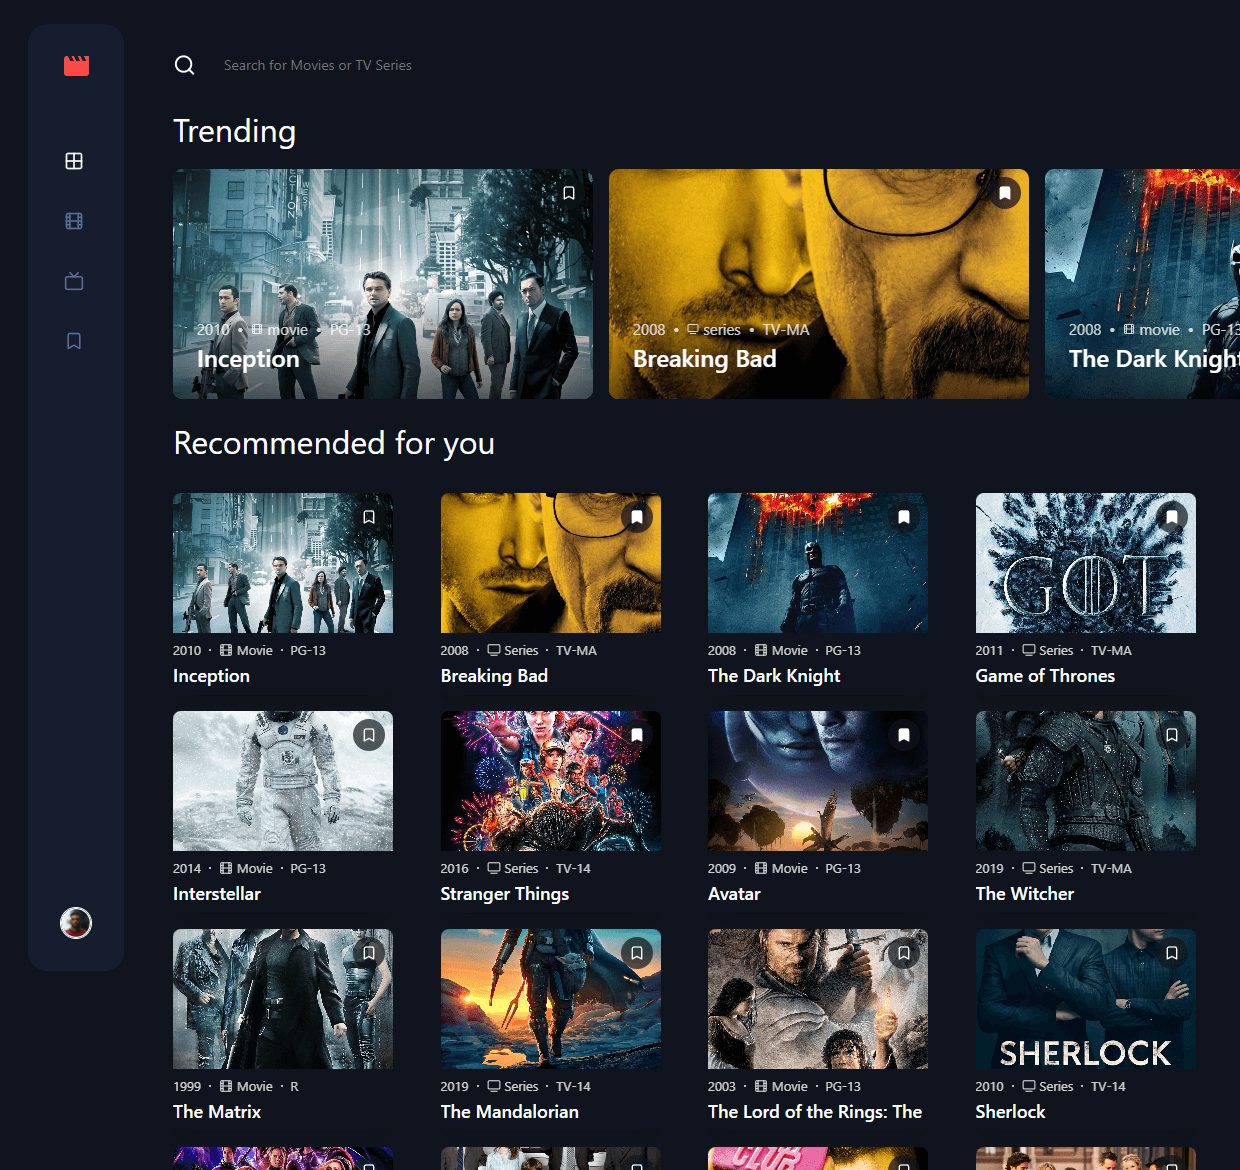Toggle bookmark on The Witcher card
Screen dimensions: 1240x1170
1172,735
